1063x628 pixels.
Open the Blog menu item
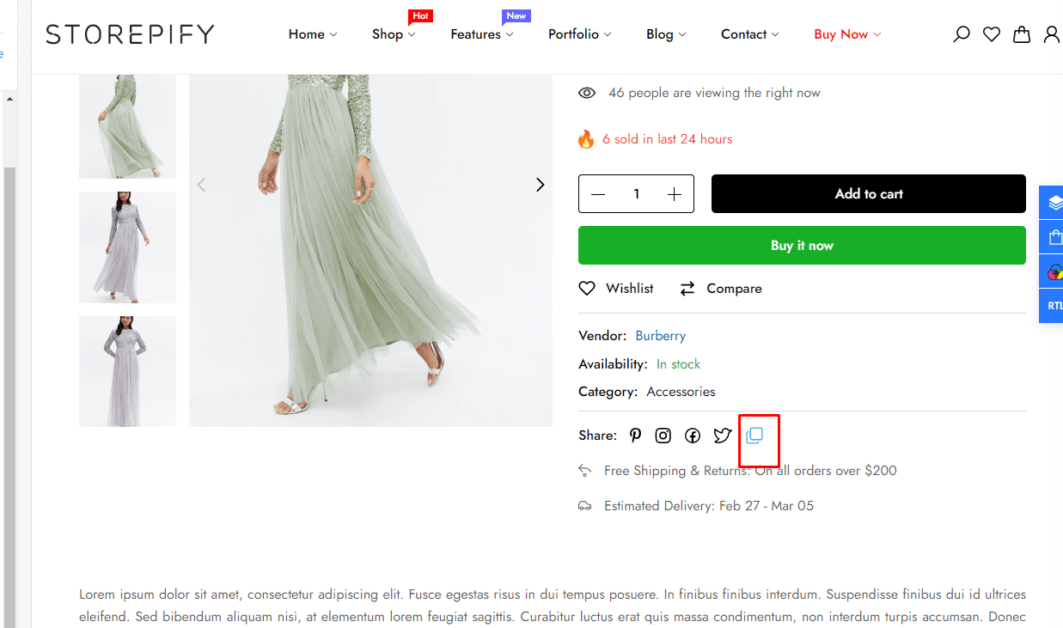pos(660,34)
